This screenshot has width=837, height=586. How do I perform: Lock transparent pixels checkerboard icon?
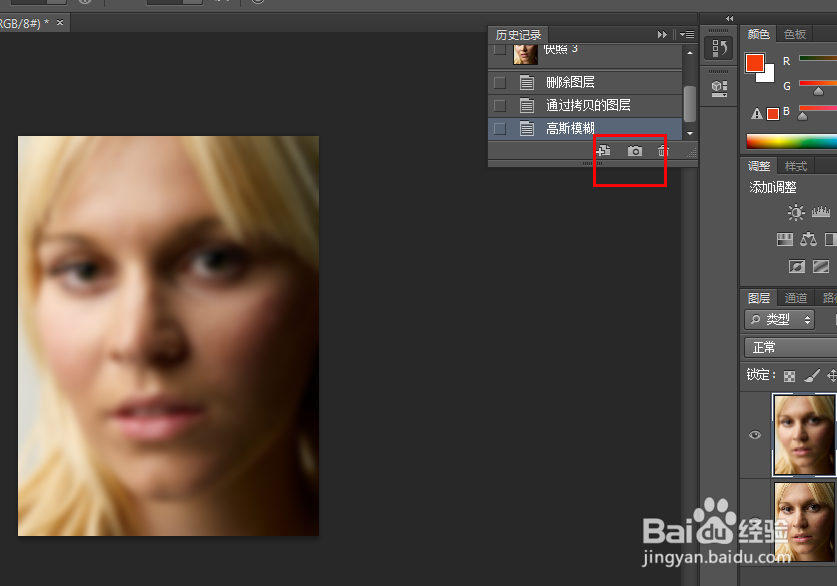pyautogui.click(x=789, y=376)
